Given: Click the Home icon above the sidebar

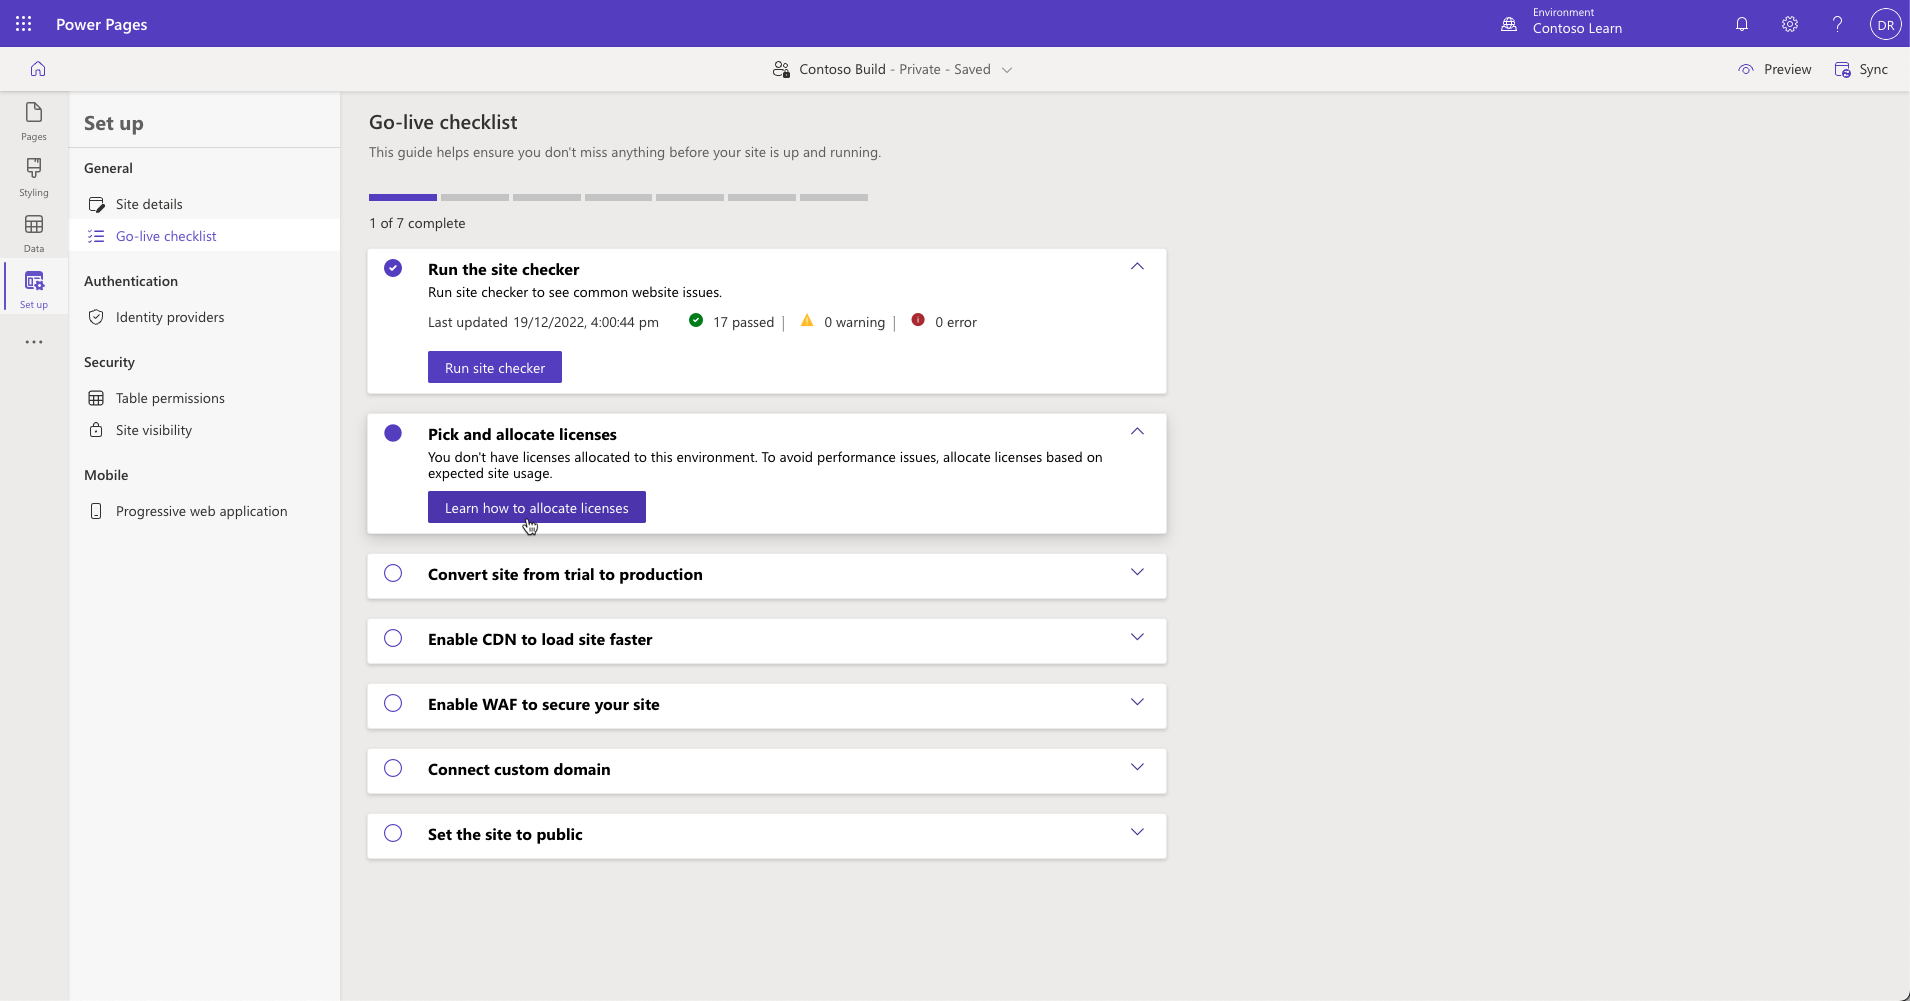Looking at the screenshot, I should (x=37, y=68).
